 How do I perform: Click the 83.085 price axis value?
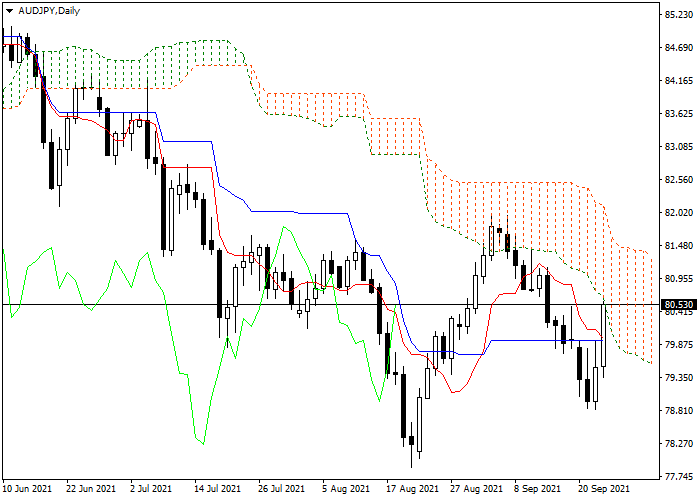(x=679, y=146)
